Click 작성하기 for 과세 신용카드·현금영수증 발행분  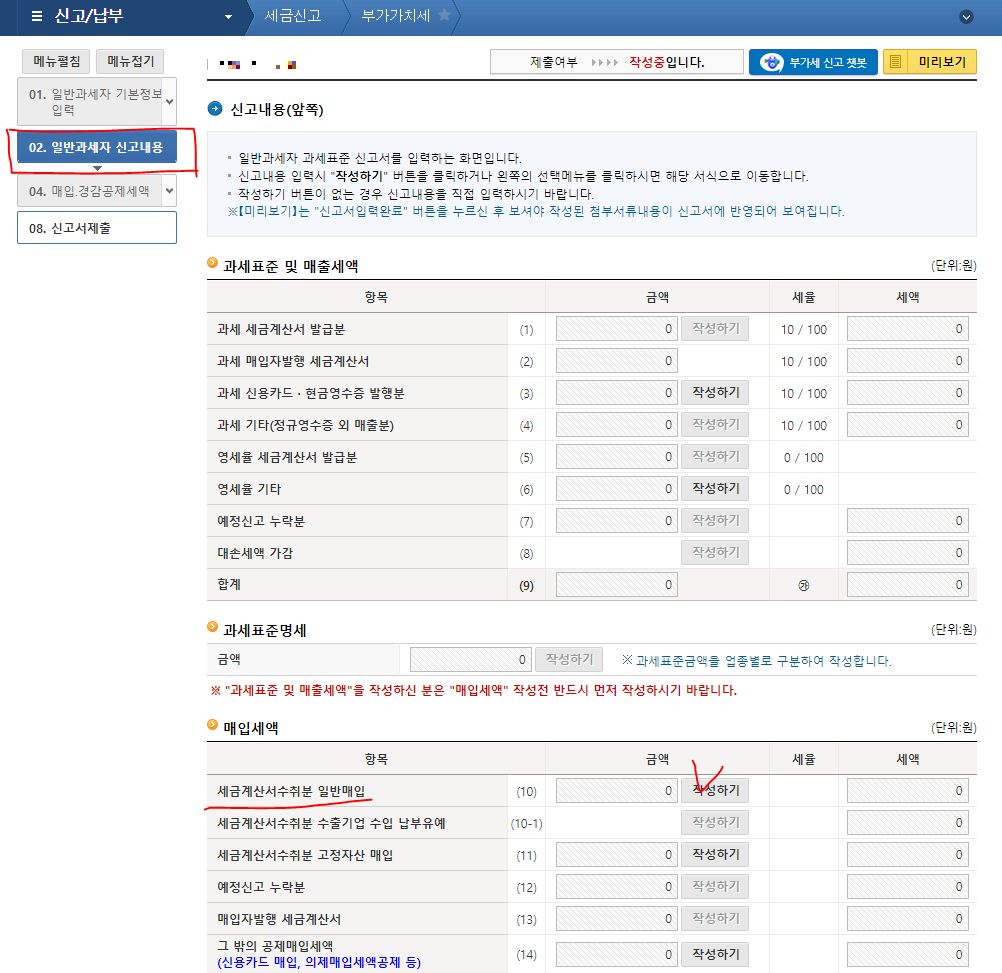pyautogui.click(x=715, y=392)
